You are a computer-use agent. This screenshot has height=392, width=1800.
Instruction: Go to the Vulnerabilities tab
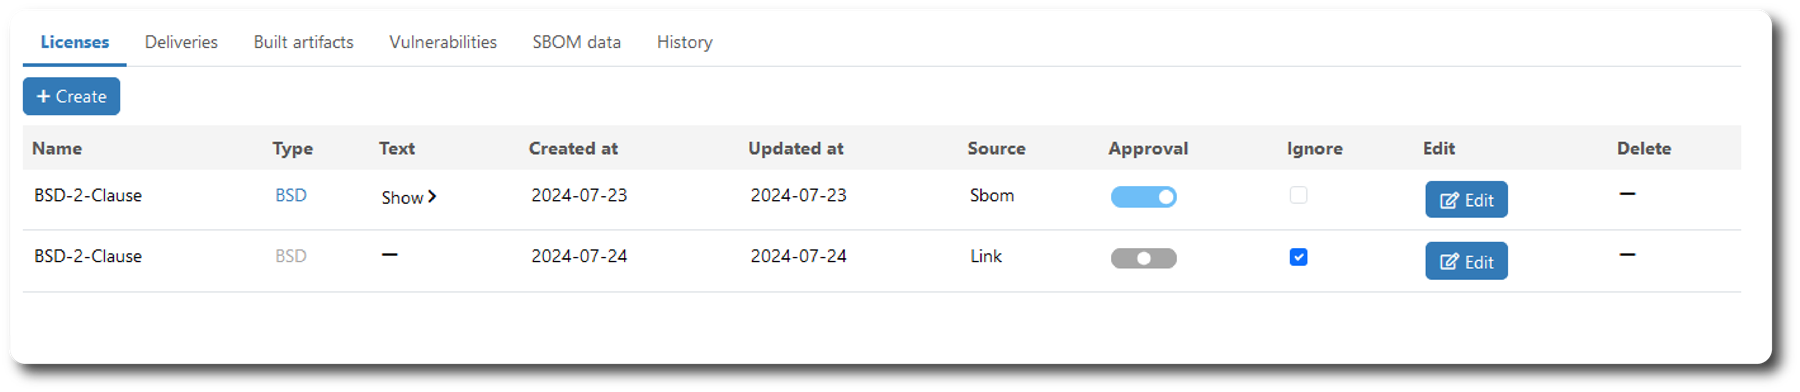[x=443, y=42]
